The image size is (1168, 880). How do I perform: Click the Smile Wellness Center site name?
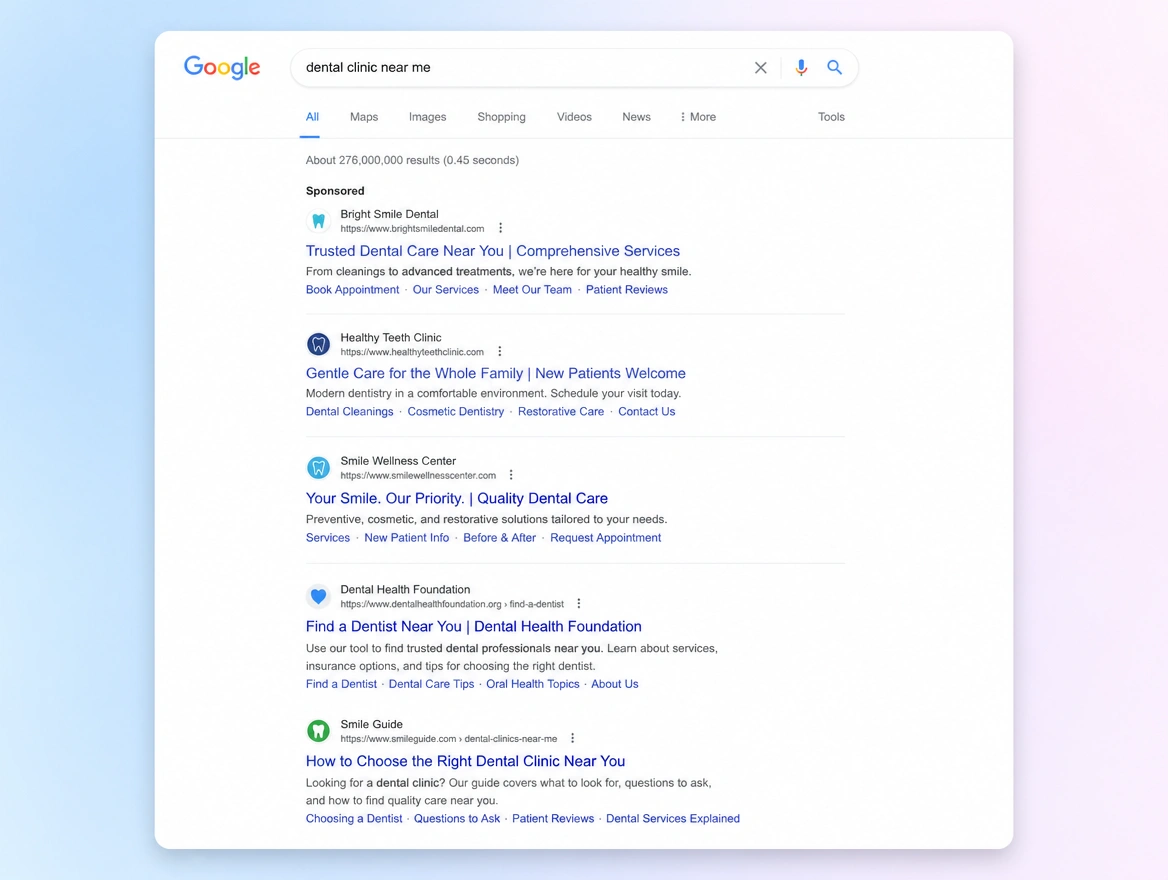[x=398, y=461]
